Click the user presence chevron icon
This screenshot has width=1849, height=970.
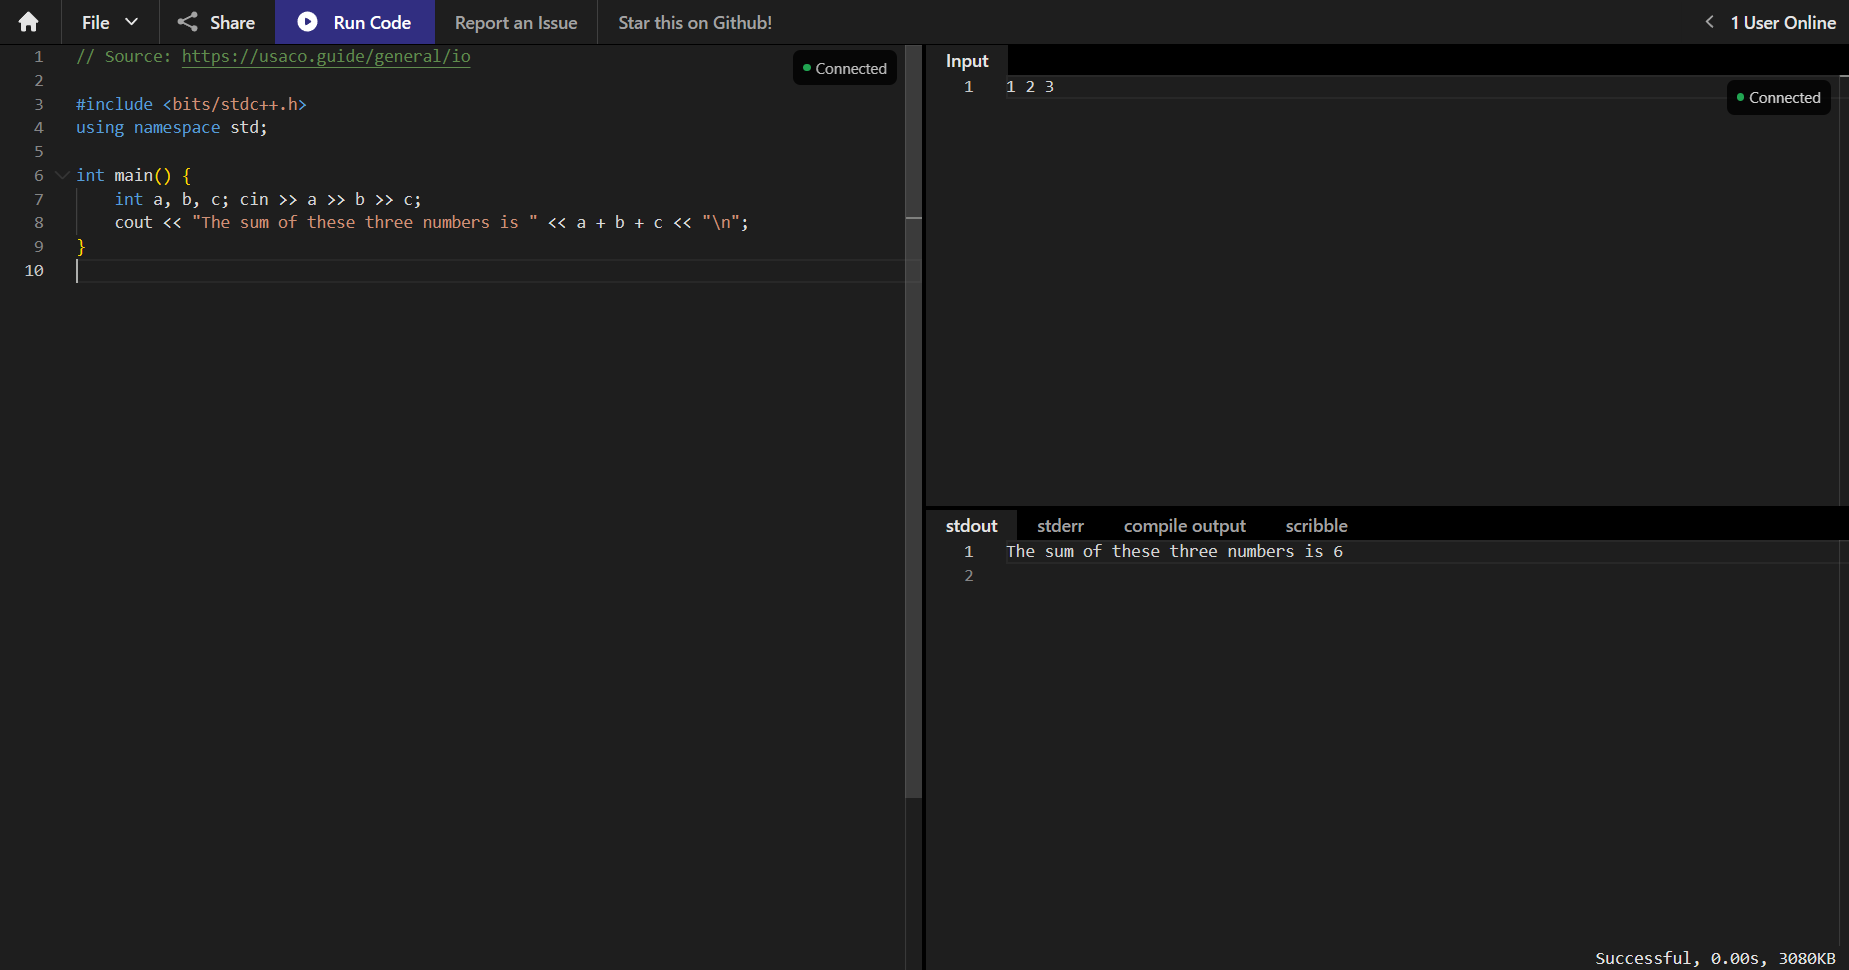click(x=1711, y=21)
